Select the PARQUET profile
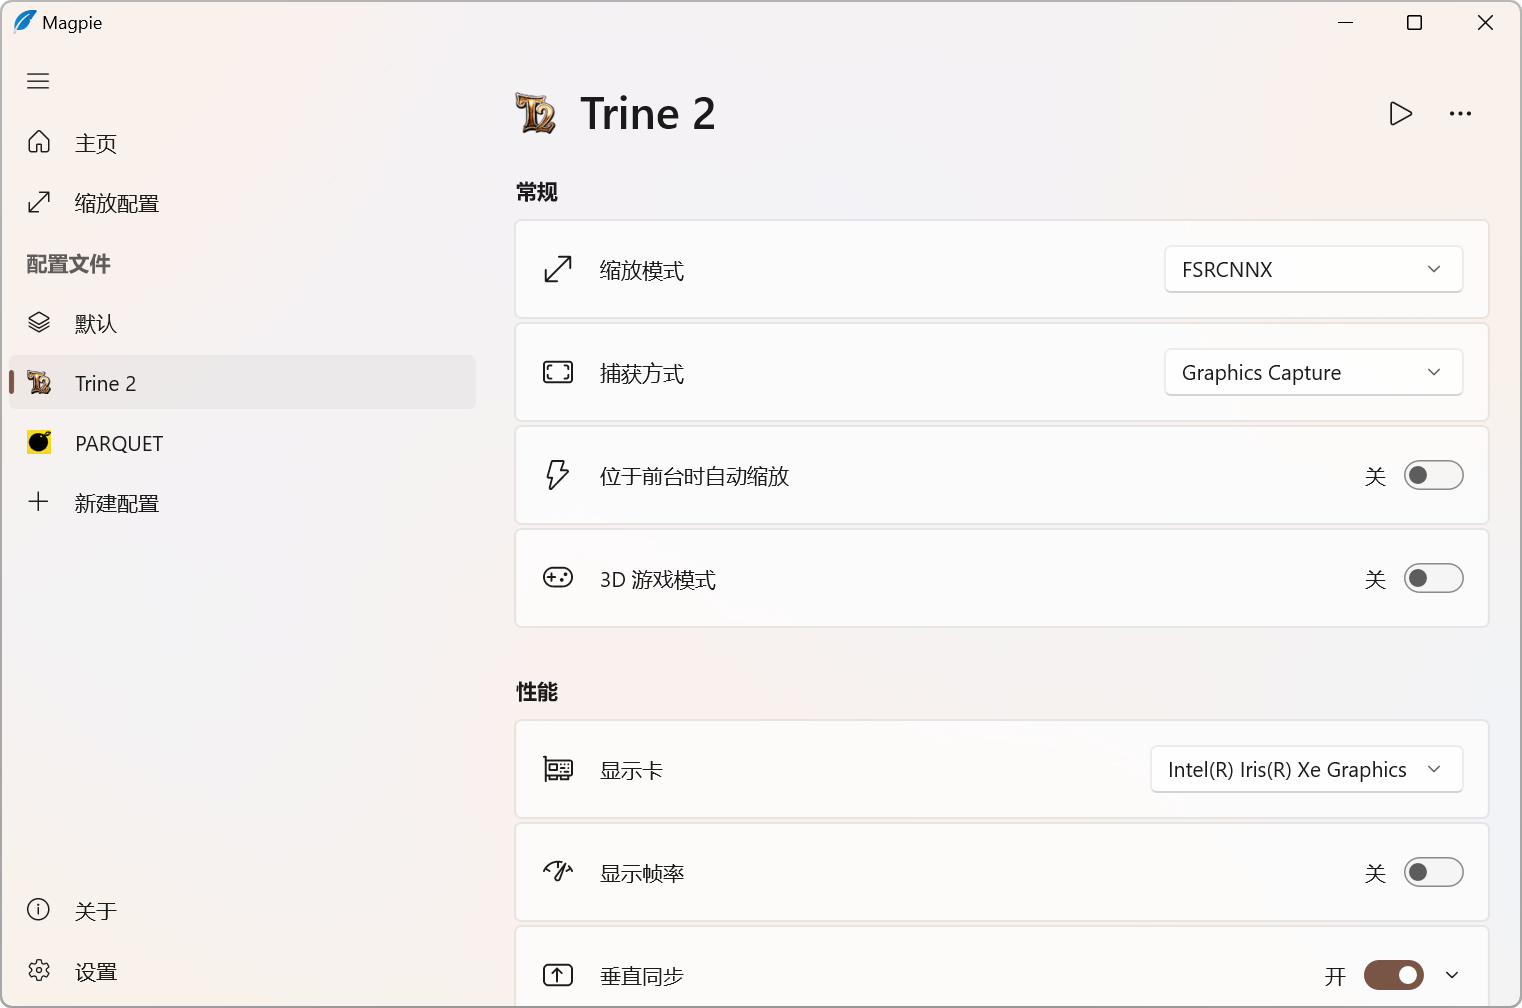The height and width of the screenshot is (1008, 1522). (x=242, y=443)
